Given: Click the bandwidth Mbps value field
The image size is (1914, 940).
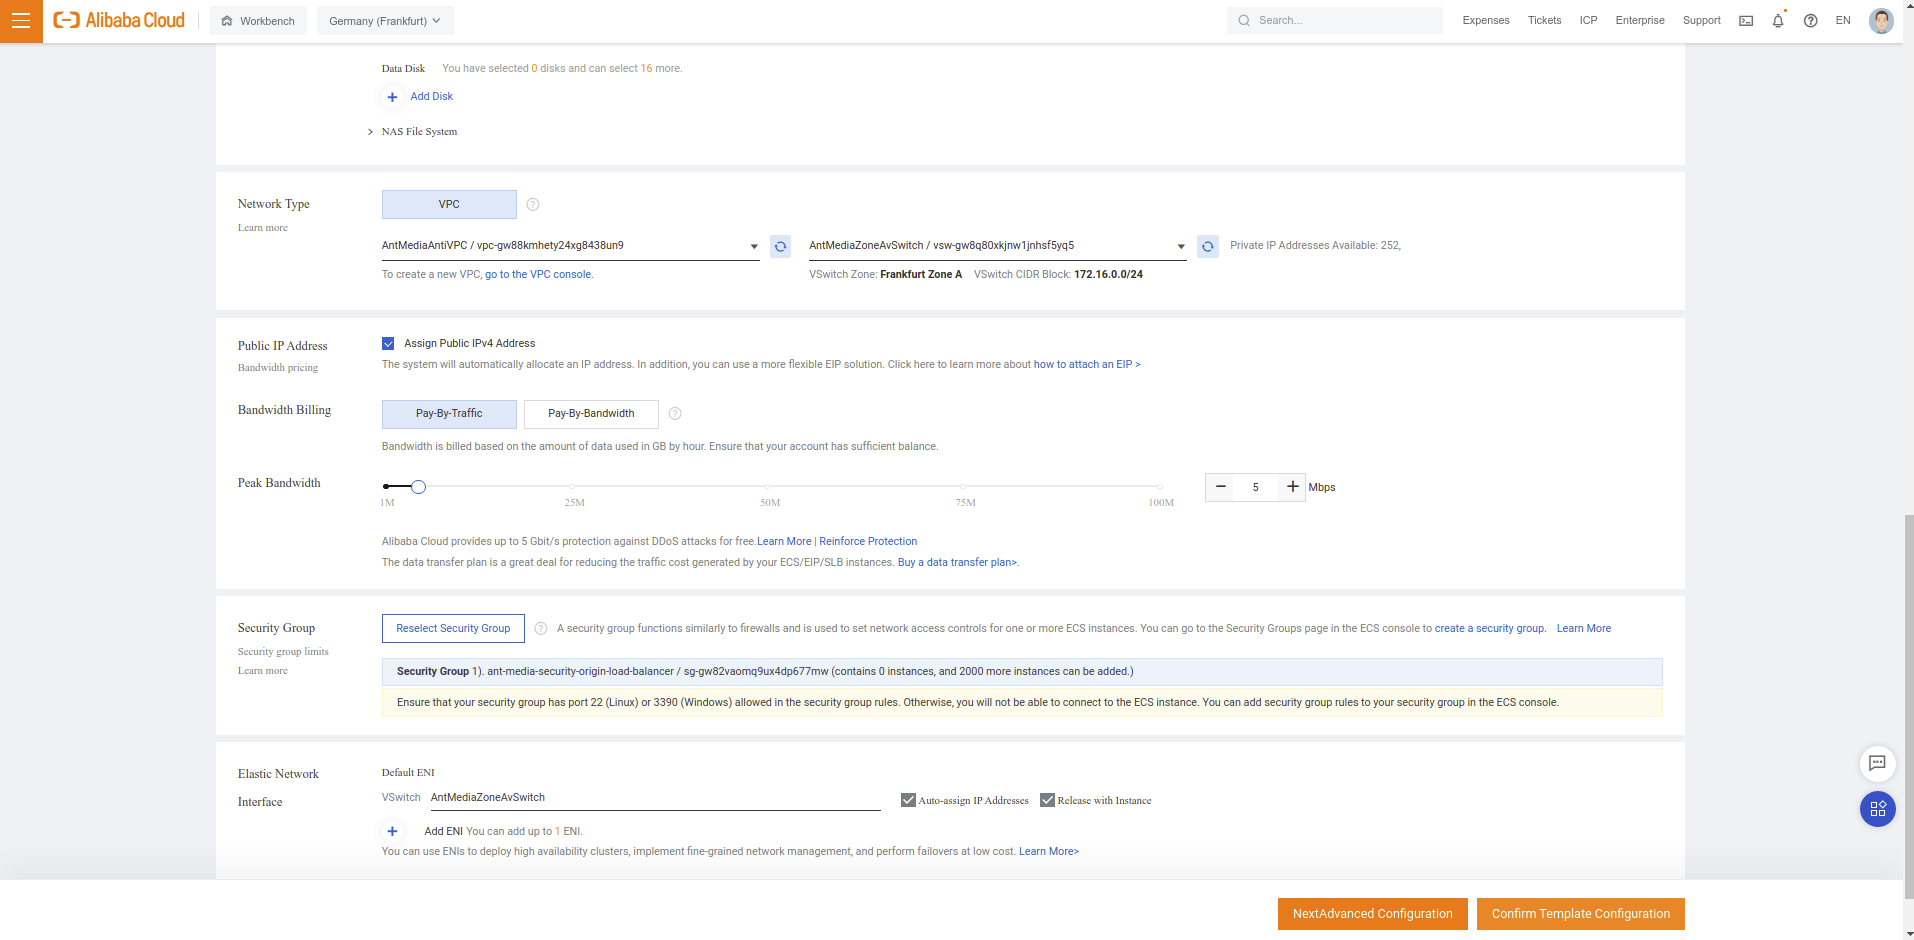Looking at the screenshot, I should pos(1256,487).
